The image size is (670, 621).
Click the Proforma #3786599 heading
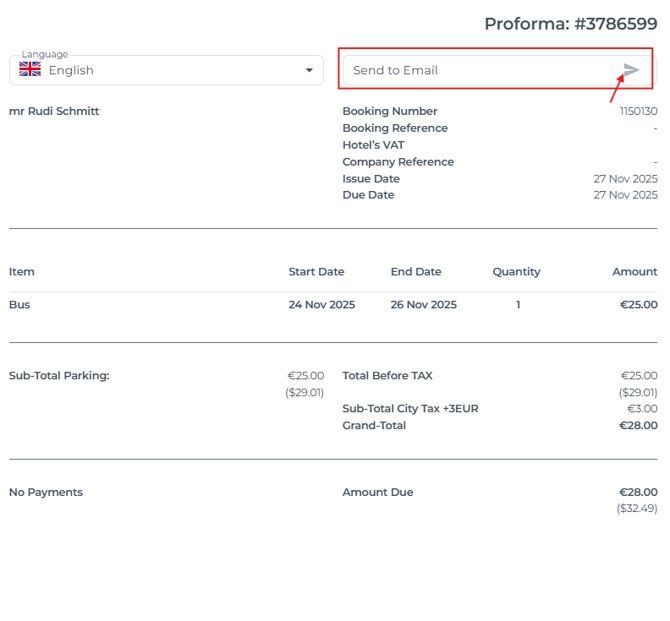570,24
